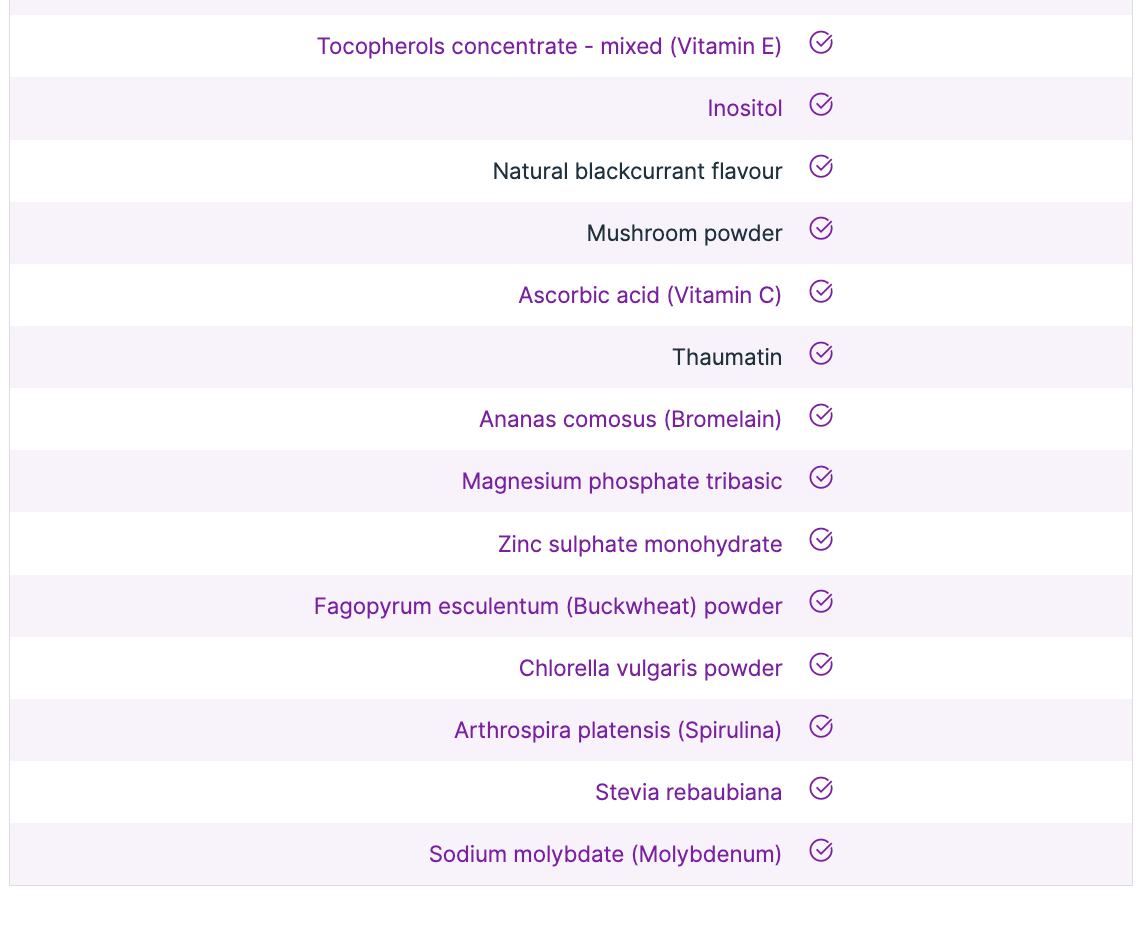This screenshot has width=1136, height=938.
Task: Open Zinc sulphate monohydrate link
Action: 640,544
